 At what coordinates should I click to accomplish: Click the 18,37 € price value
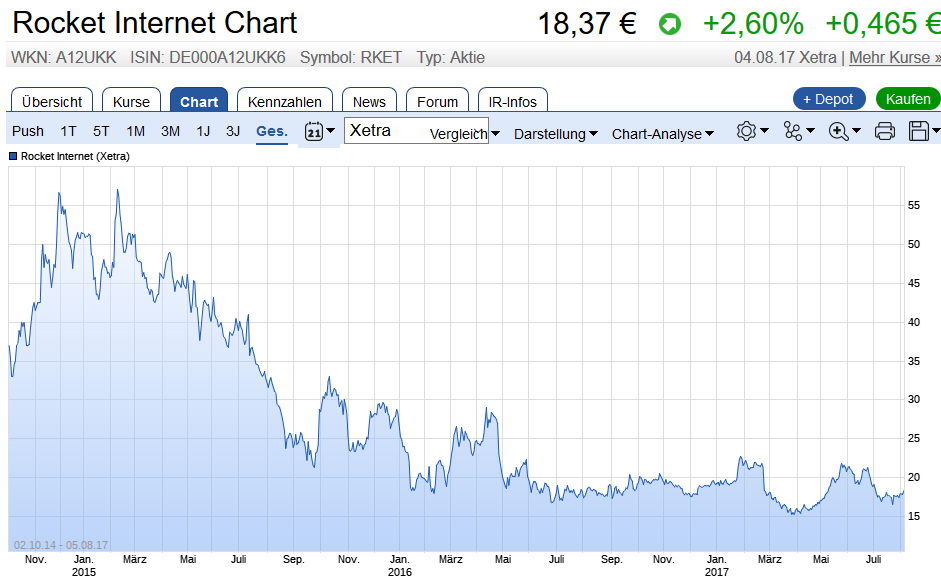[587, 24]
